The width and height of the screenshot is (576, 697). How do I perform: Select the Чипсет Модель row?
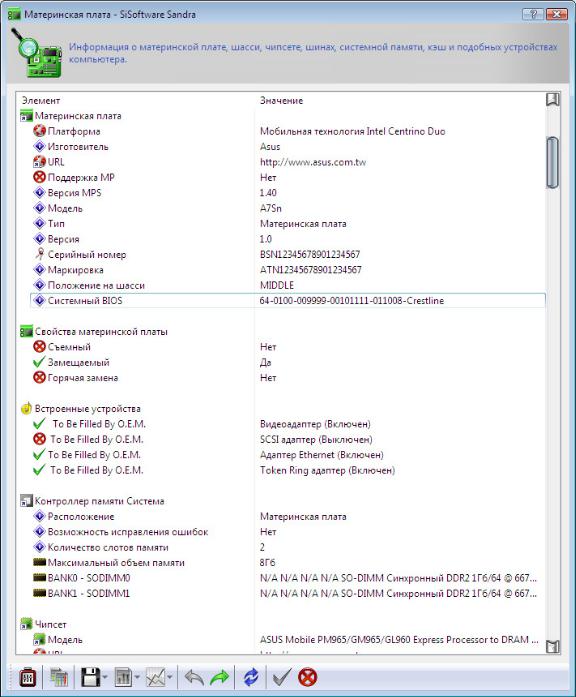287,640
